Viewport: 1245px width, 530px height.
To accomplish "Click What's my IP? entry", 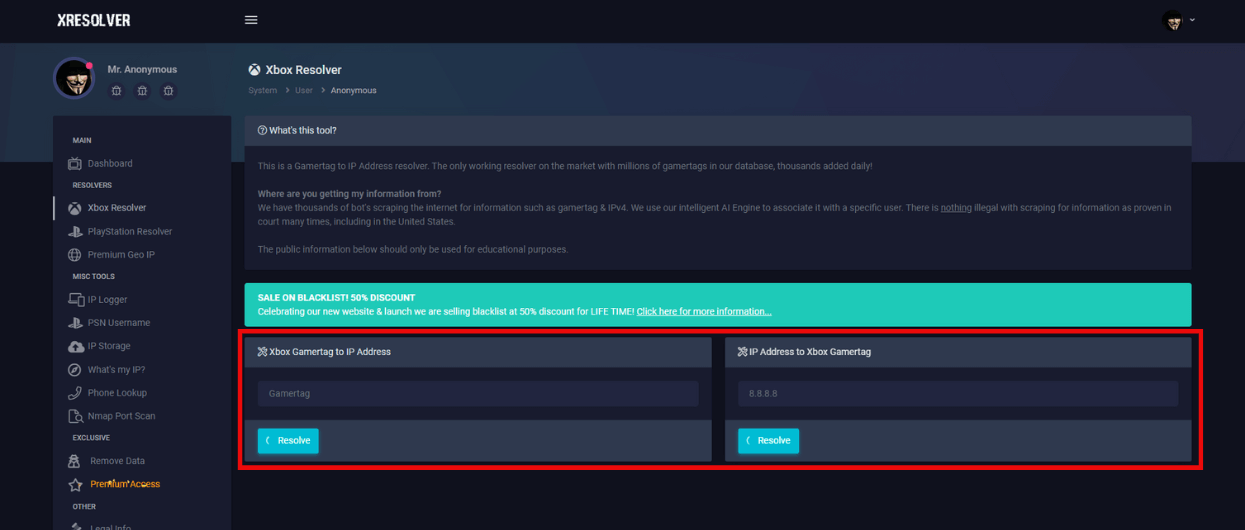I will [x=116, y=370].
